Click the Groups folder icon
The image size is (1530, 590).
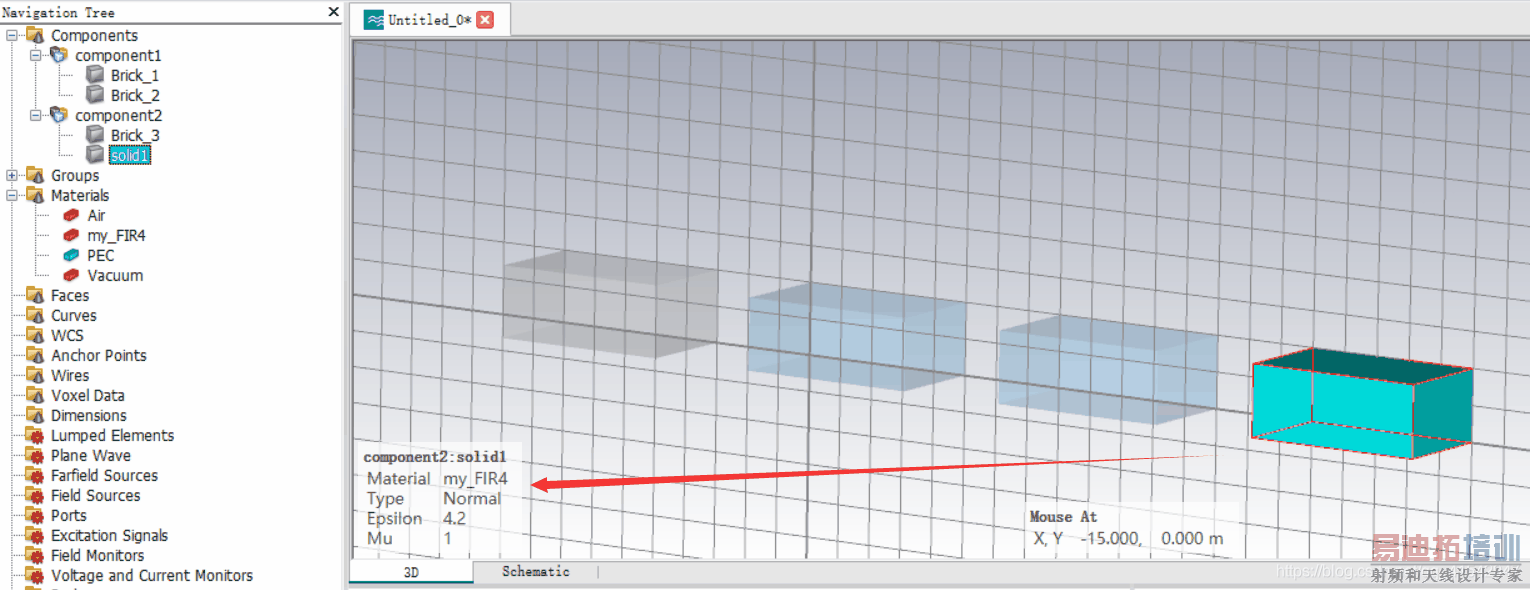[36, 175]
